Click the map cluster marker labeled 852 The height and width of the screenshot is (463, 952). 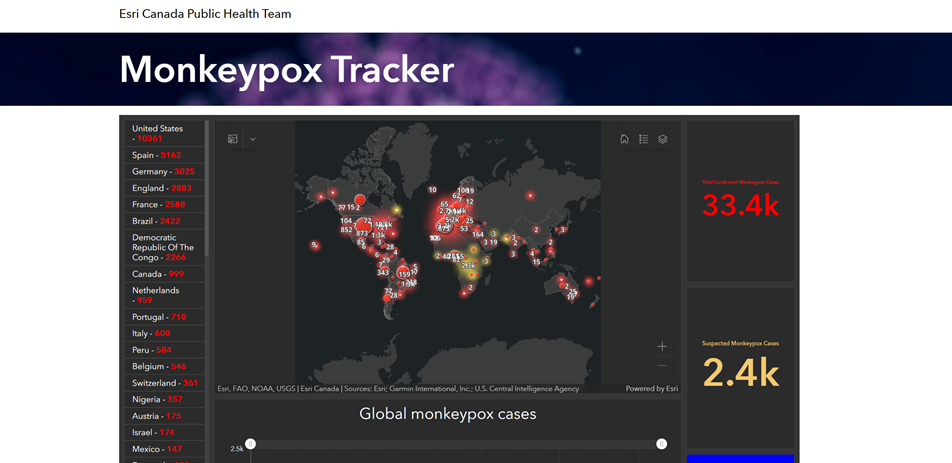point(347,230)
